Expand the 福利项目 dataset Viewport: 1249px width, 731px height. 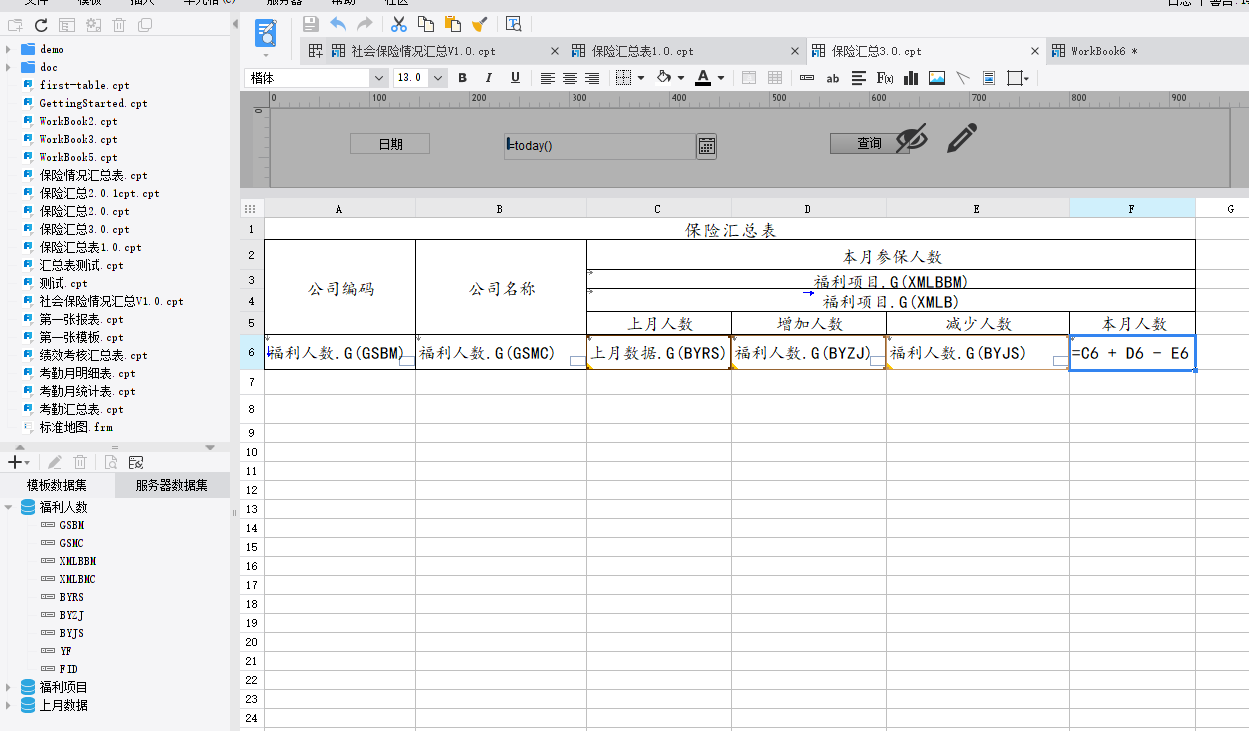(8, 687)
